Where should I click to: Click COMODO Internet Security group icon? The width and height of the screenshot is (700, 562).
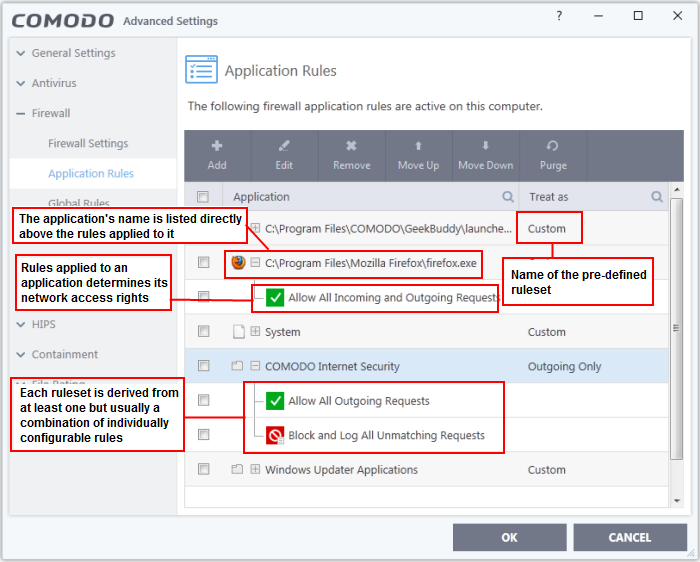click(237, 366)
